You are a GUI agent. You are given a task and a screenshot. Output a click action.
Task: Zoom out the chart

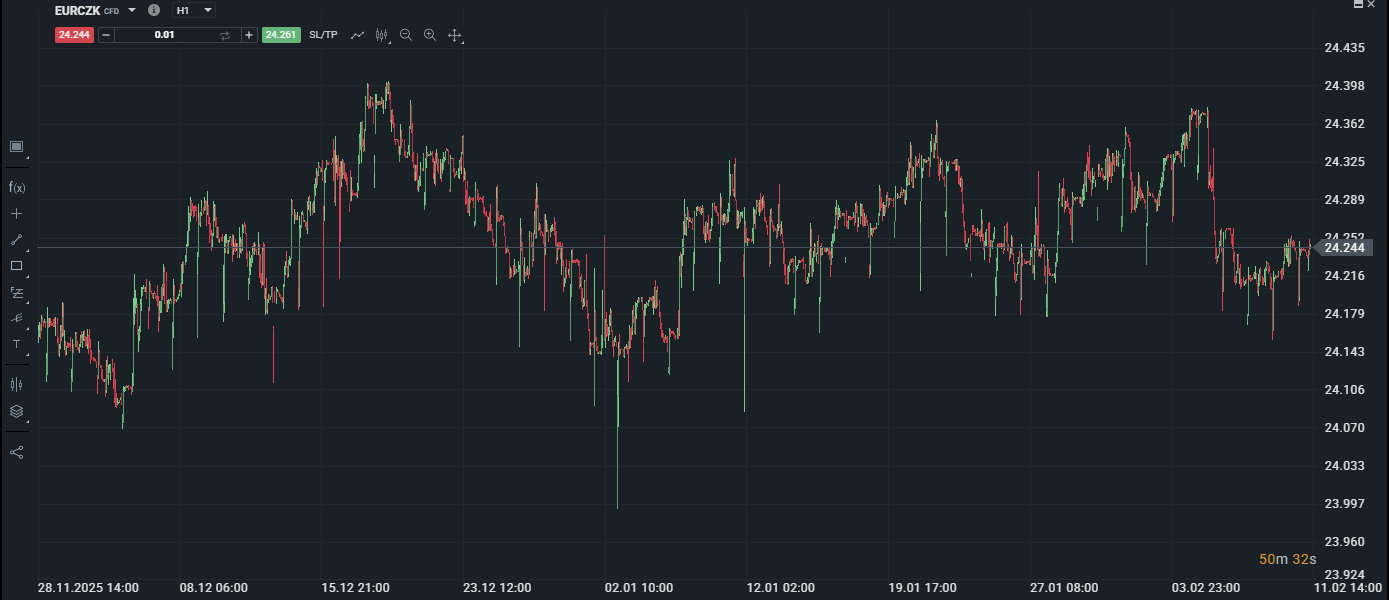tap(406, 35)
